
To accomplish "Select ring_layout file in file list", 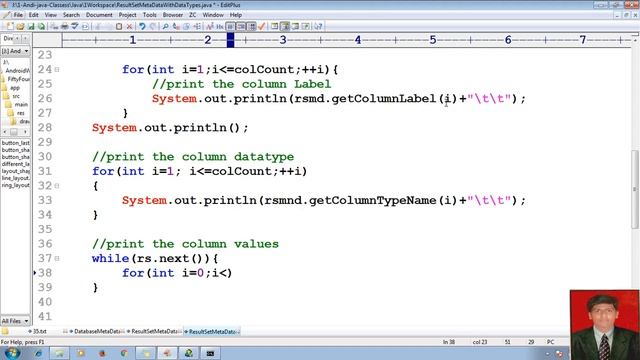I will [16, 185].
